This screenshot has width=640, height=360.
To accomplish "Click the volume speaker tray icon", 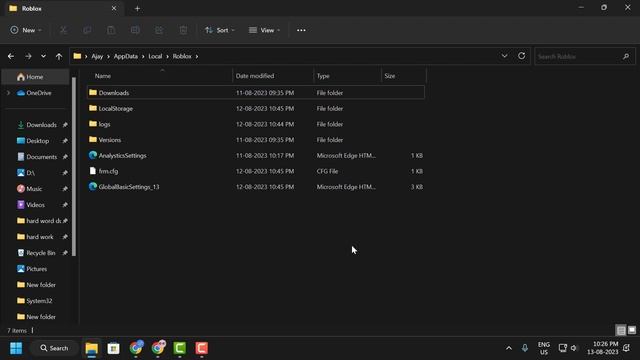I will pos(574,348).
